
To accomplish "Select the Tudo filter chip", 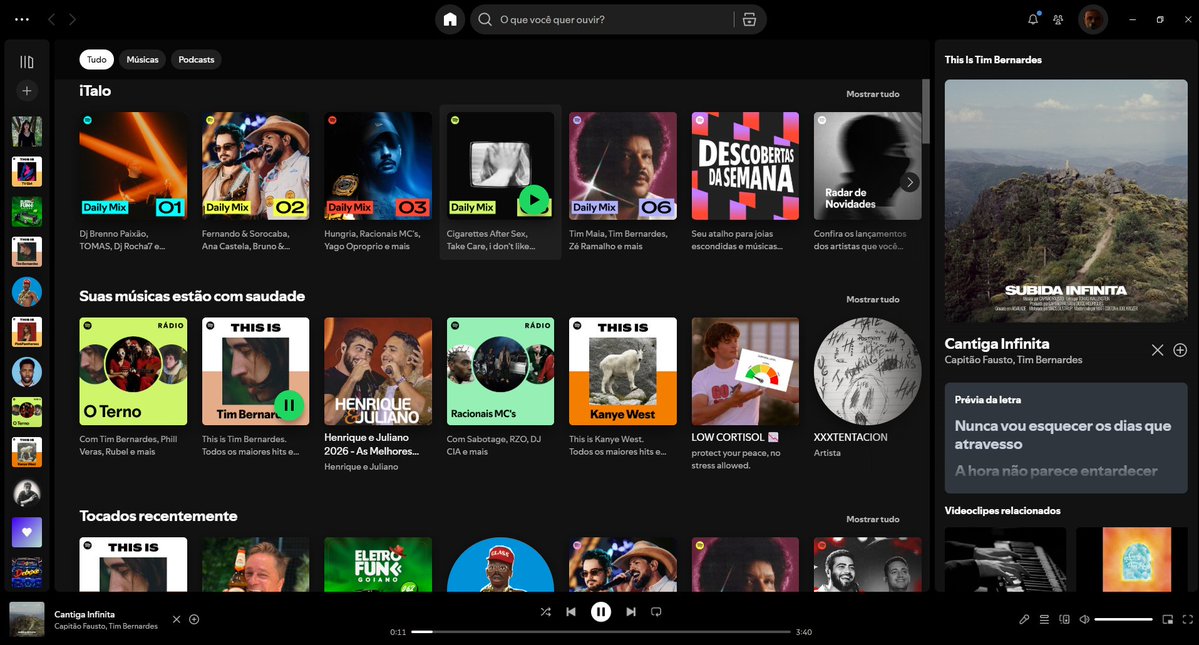I will pos(96,60).
